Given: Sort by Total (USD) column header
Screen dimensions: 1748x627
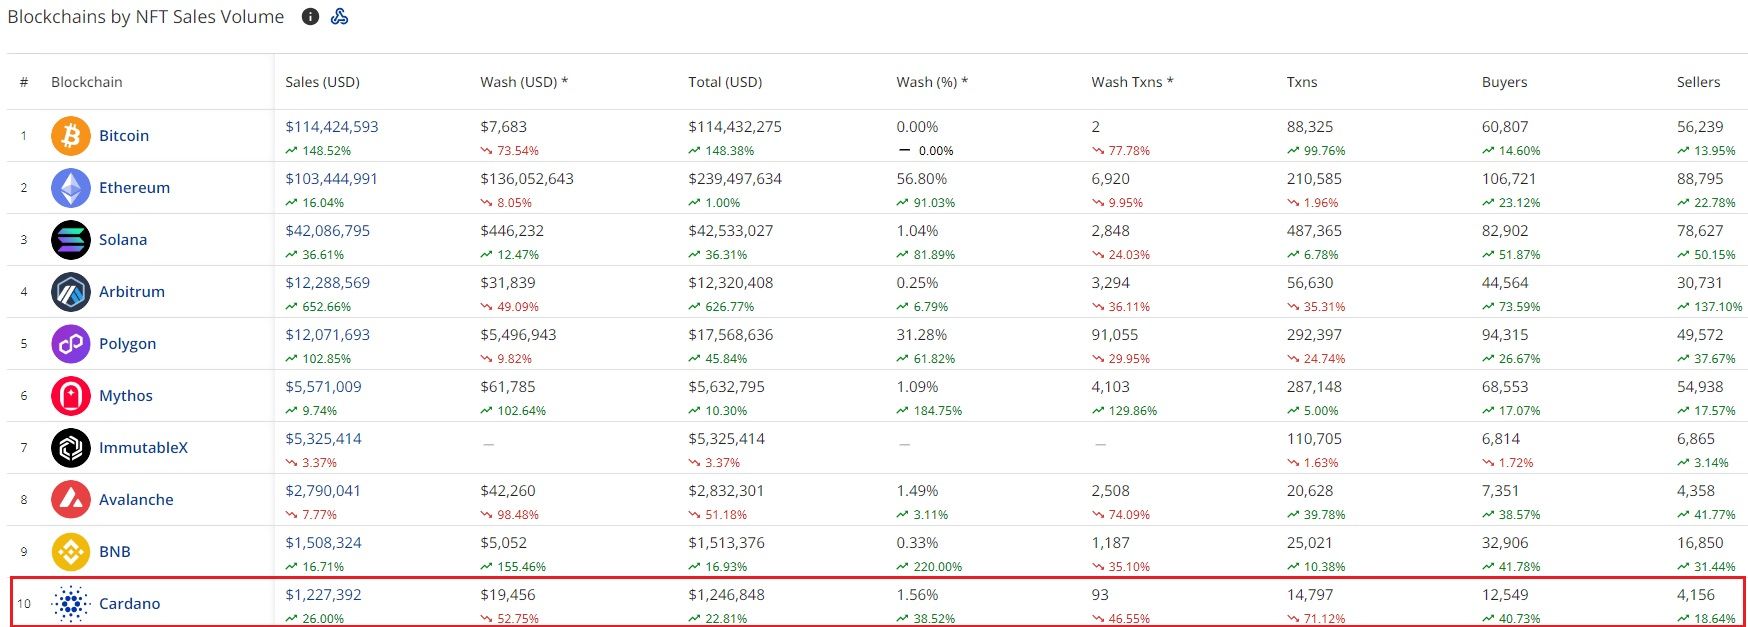Looking at the screenshot, I should (x=725, y=82).
